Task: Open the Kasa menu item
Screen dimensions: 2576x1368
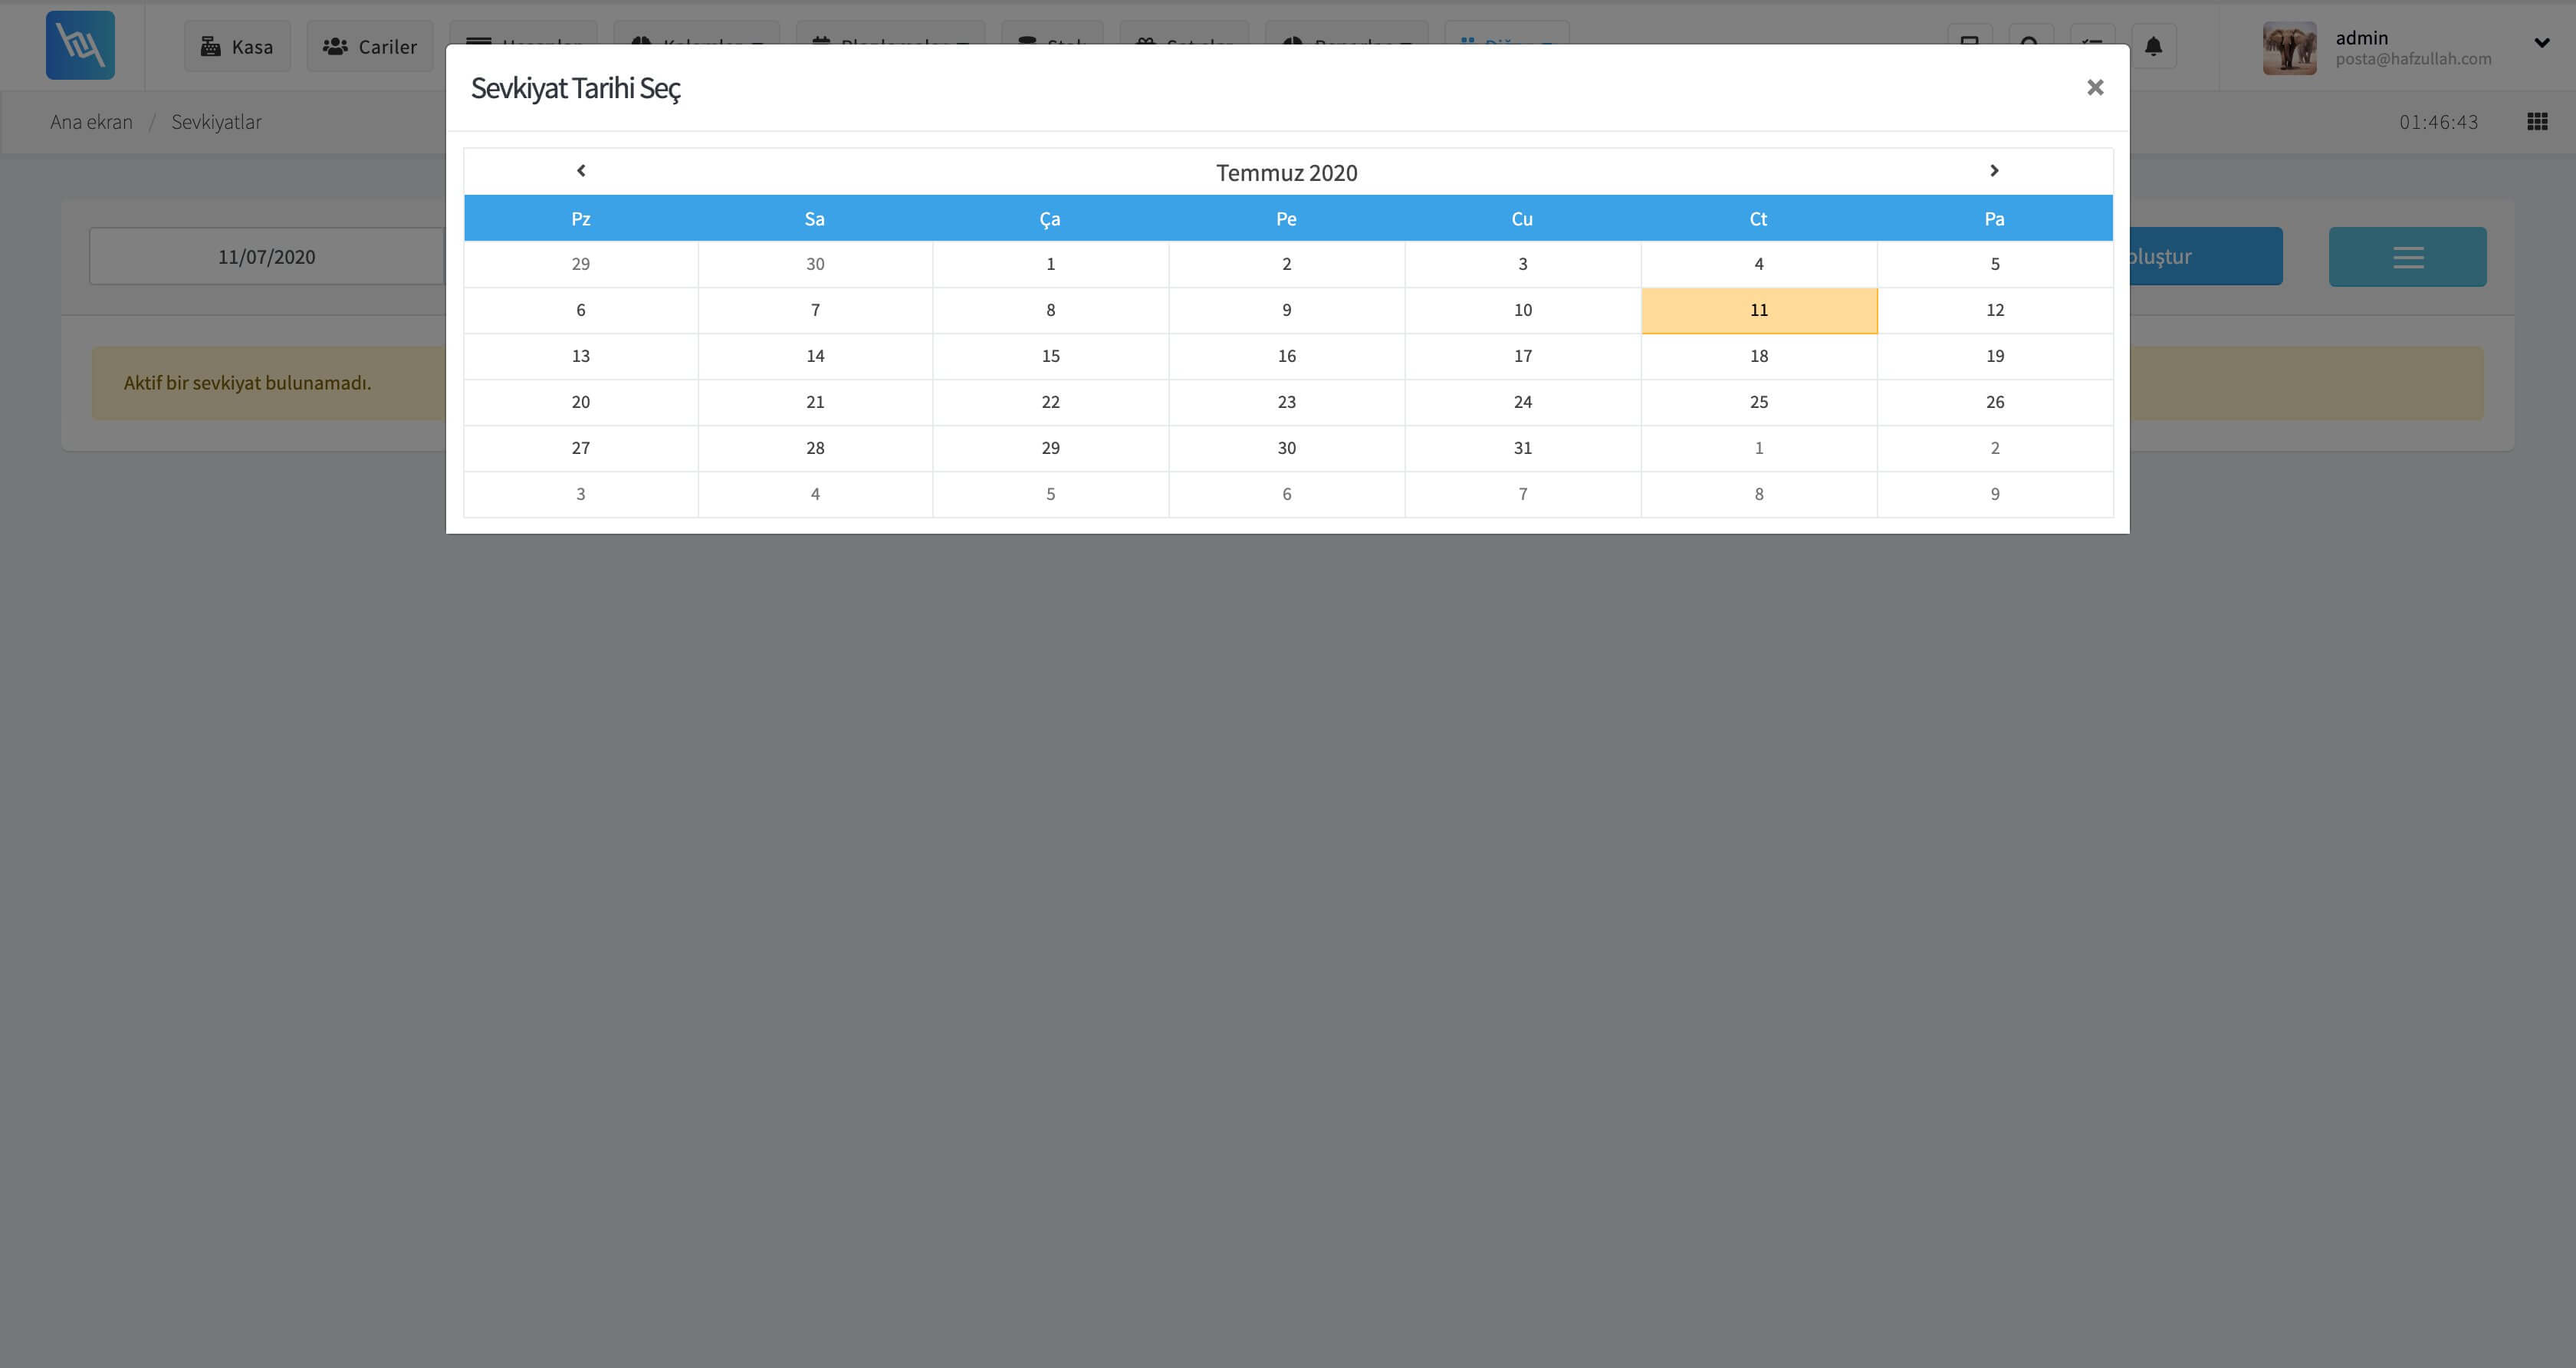Action: pos(237,47)
